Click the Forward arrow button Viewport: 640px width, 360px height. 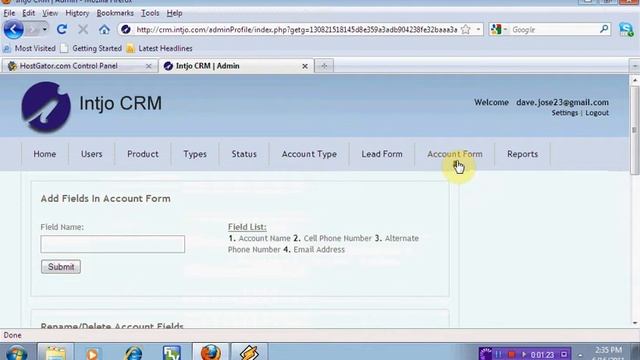point(33,29)
